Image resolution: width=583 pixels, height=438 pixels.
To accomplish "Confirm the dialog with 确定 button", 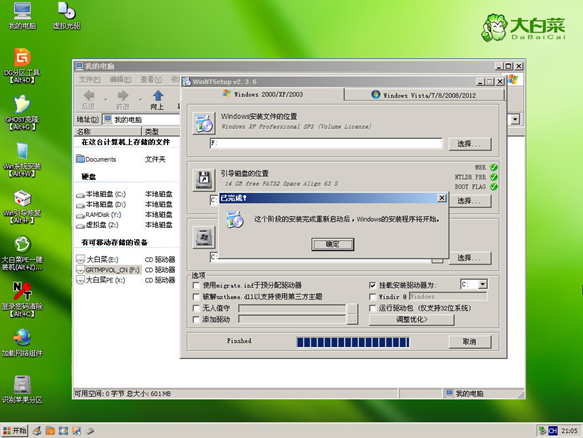I will (x=332, y=244).
